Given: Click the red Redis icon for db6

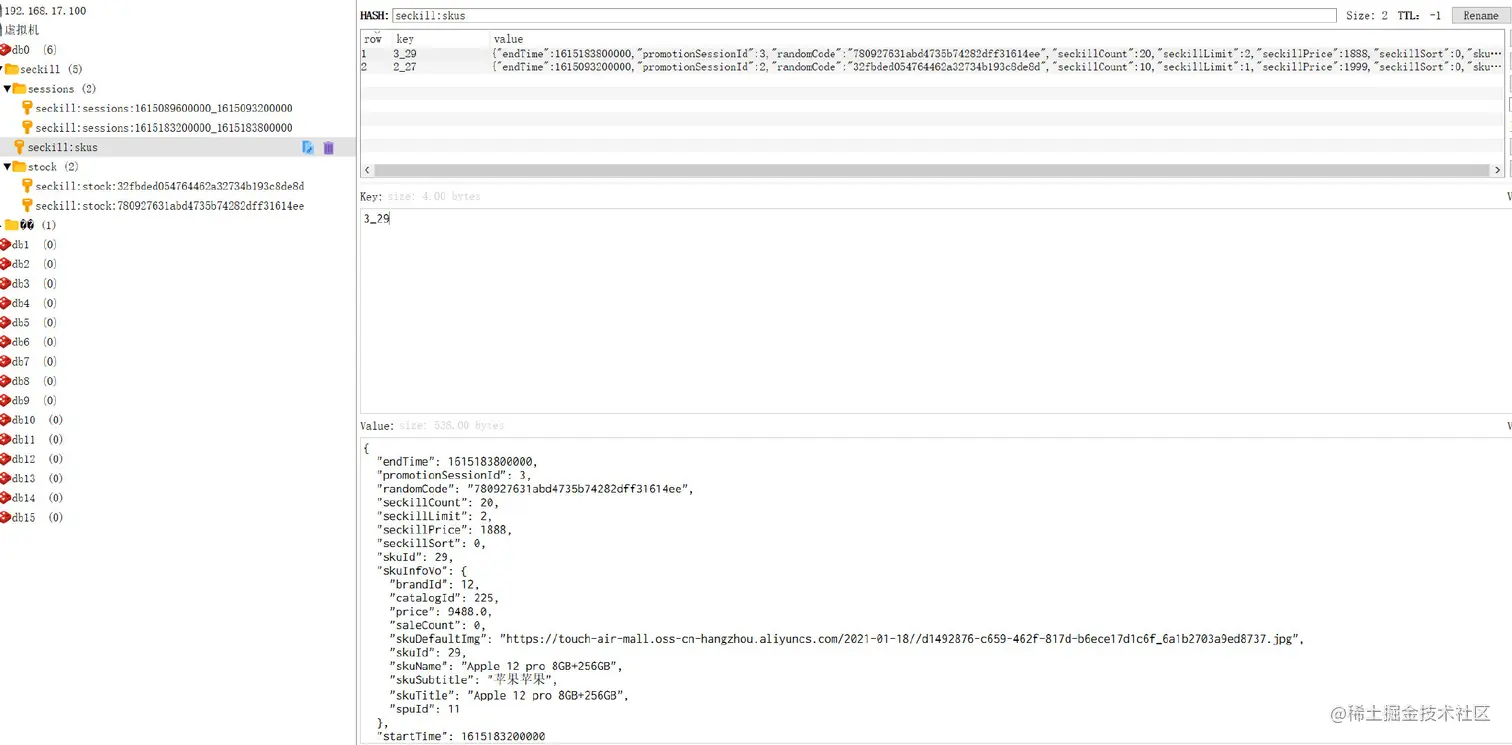Looking at the screenshot, I should pos(5,342).
